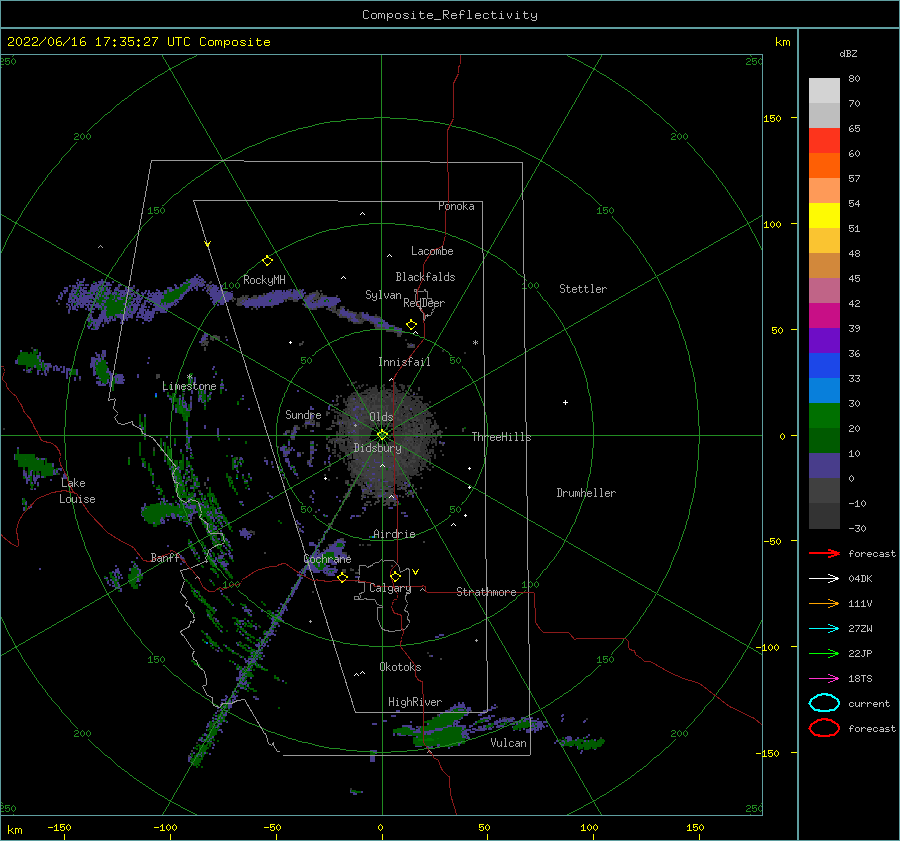
Task: Select the light gray 70-80 dBZ swatch
Action: point(824,90)
